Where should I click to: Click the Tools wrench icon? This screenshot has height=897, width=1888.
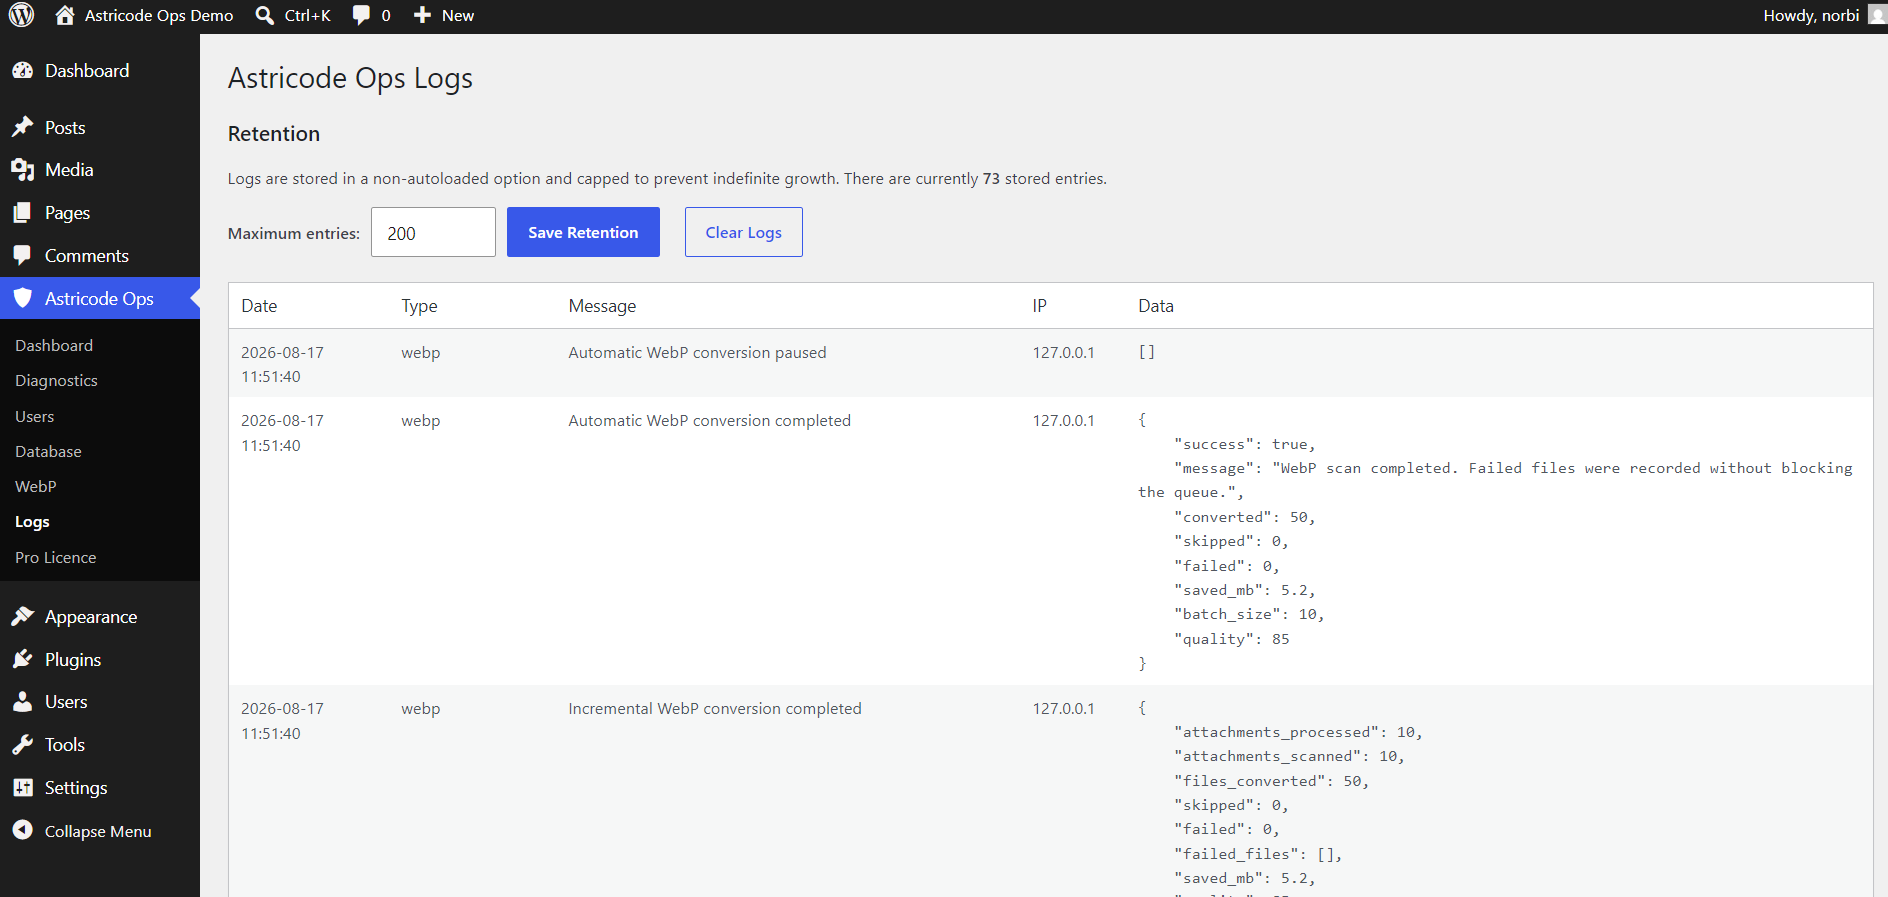point(22,745)
